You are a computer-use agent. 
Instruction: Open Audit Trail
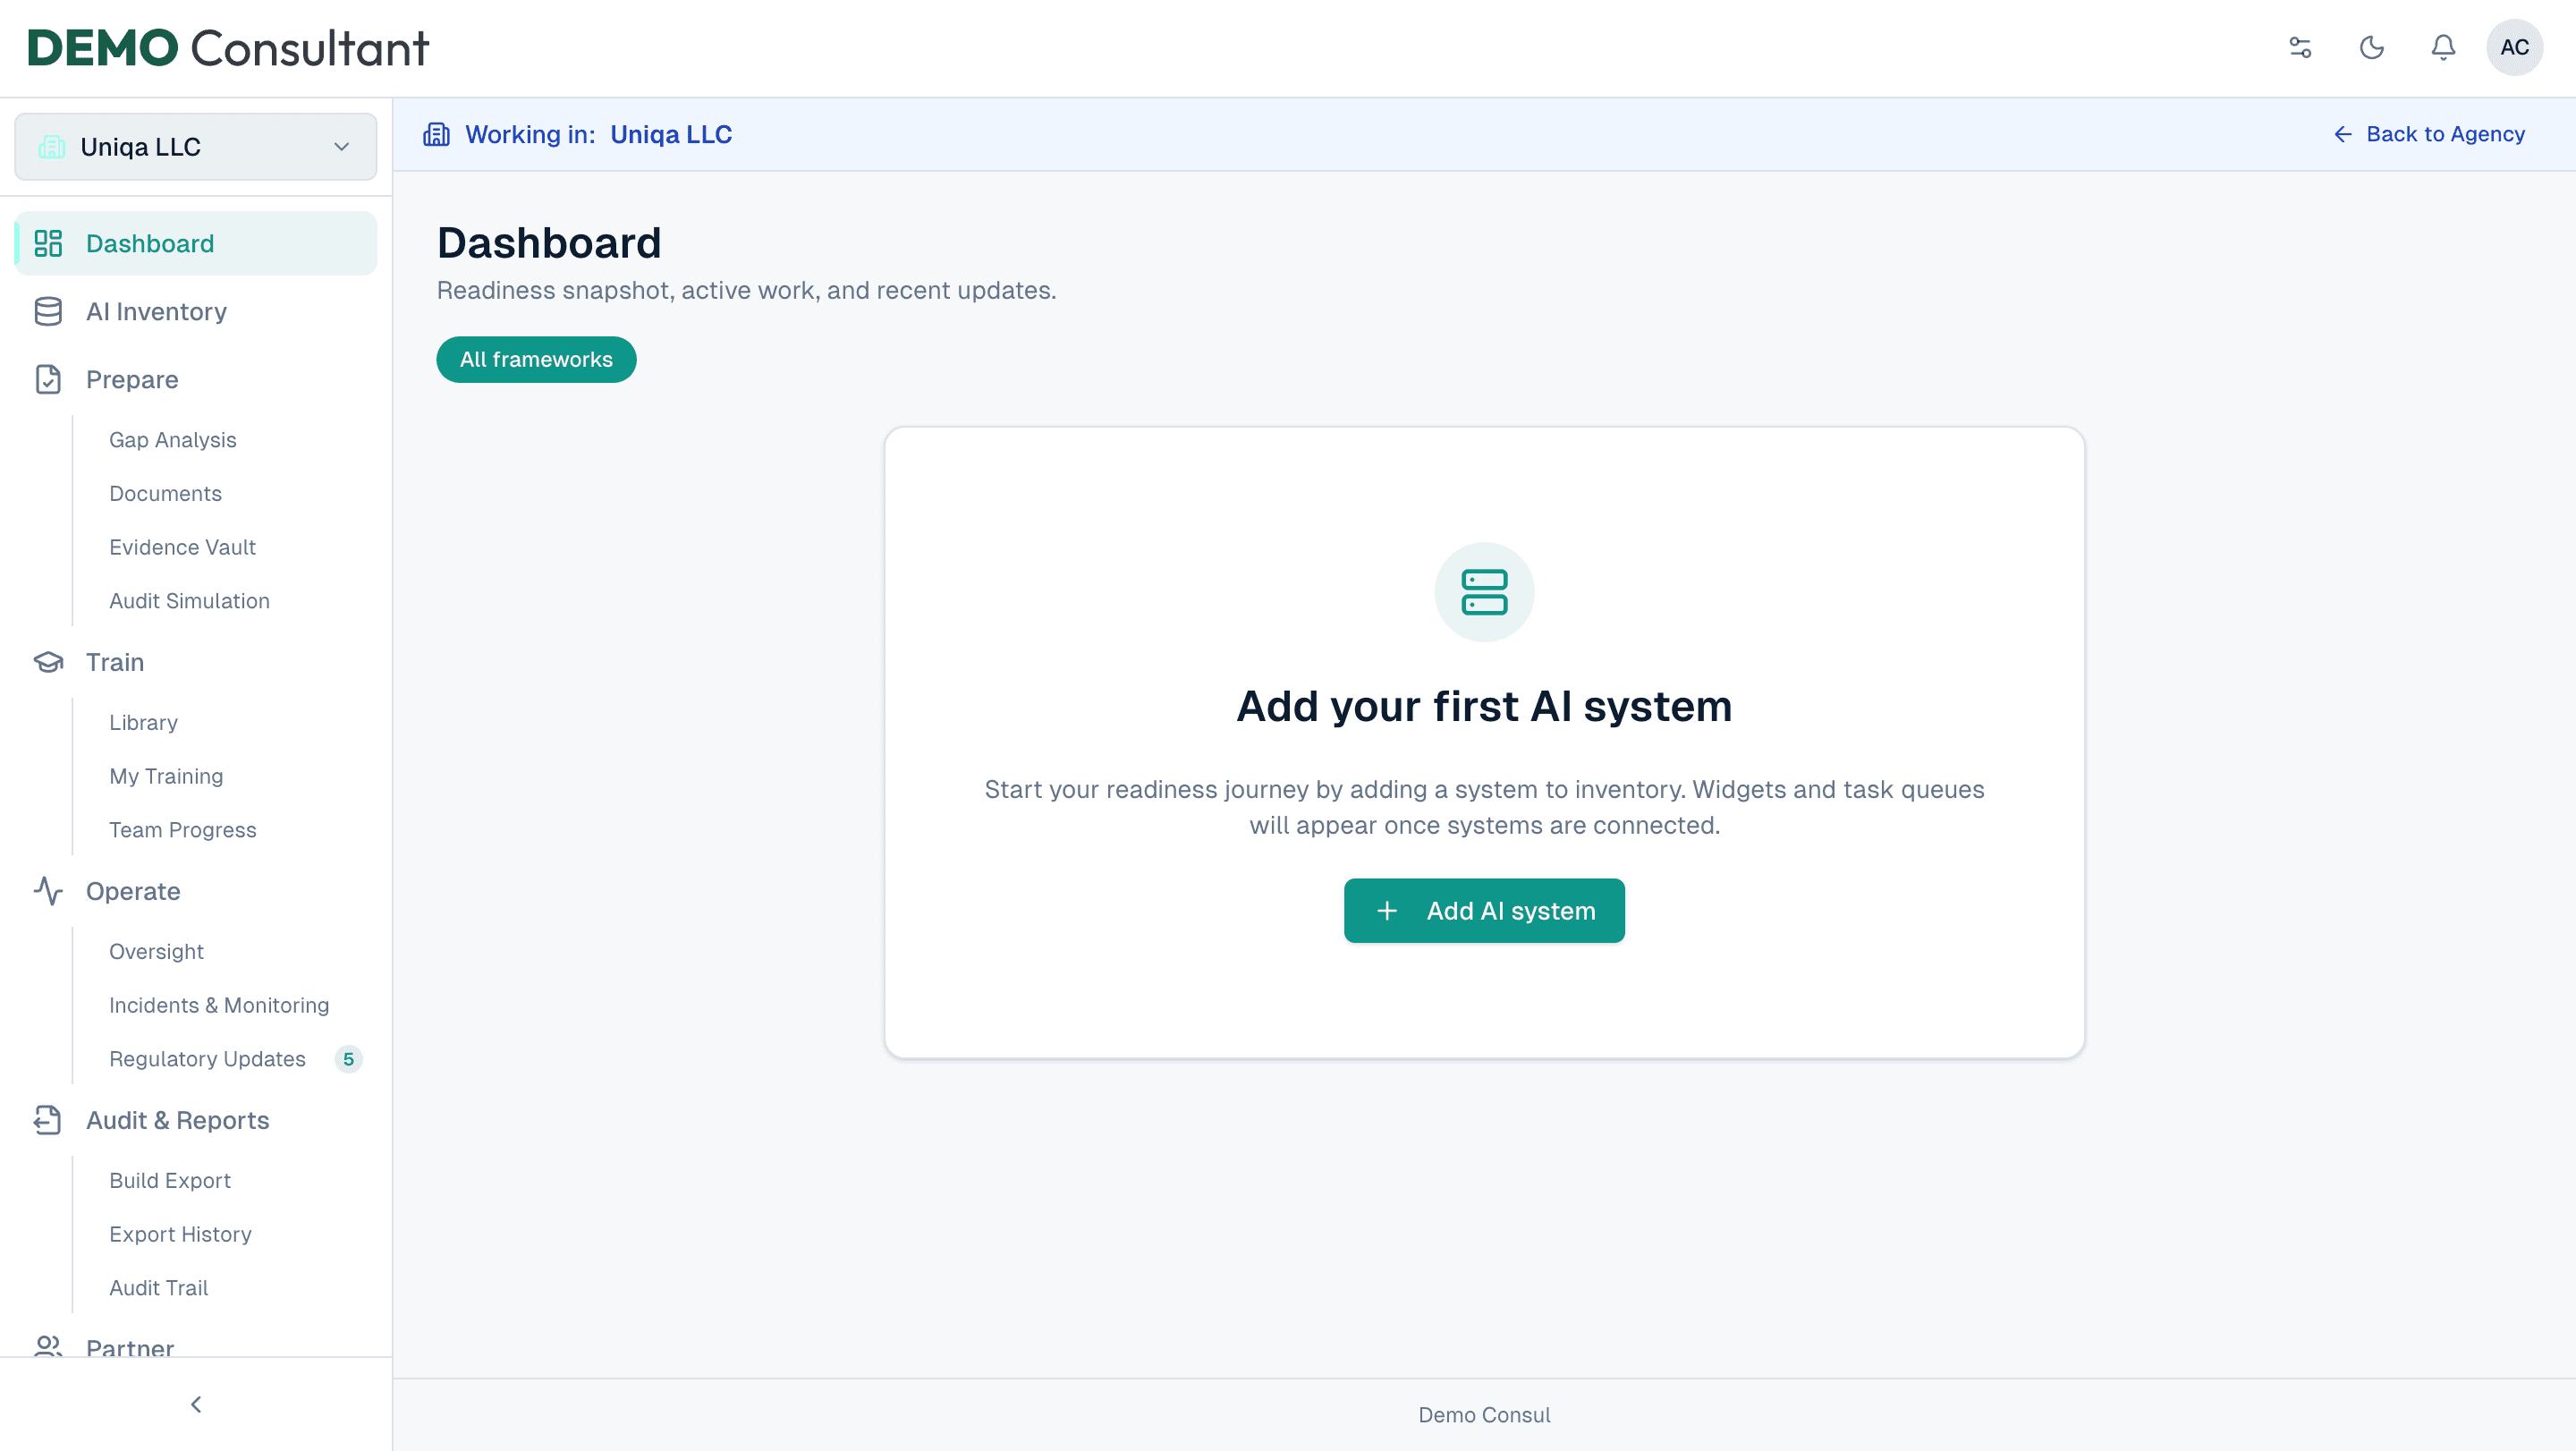158,1288
